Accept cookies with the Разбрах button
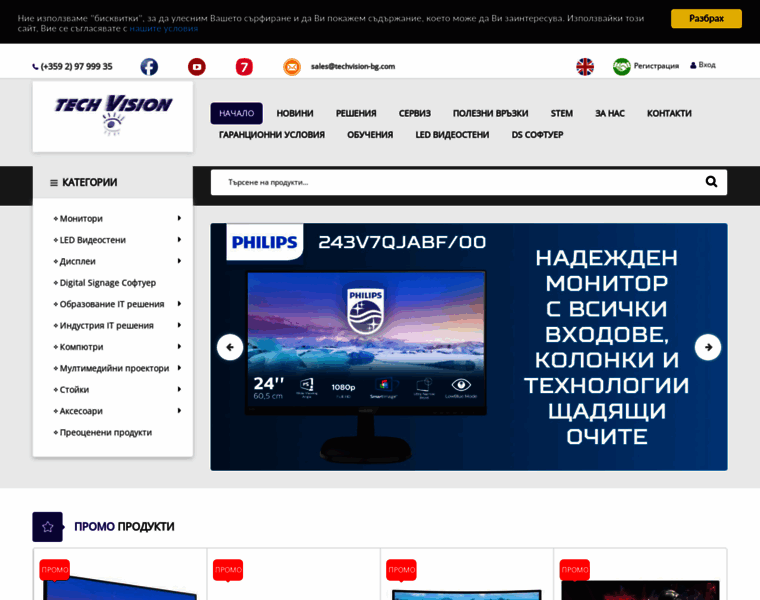The image size is (760, 600). (706, 18)
